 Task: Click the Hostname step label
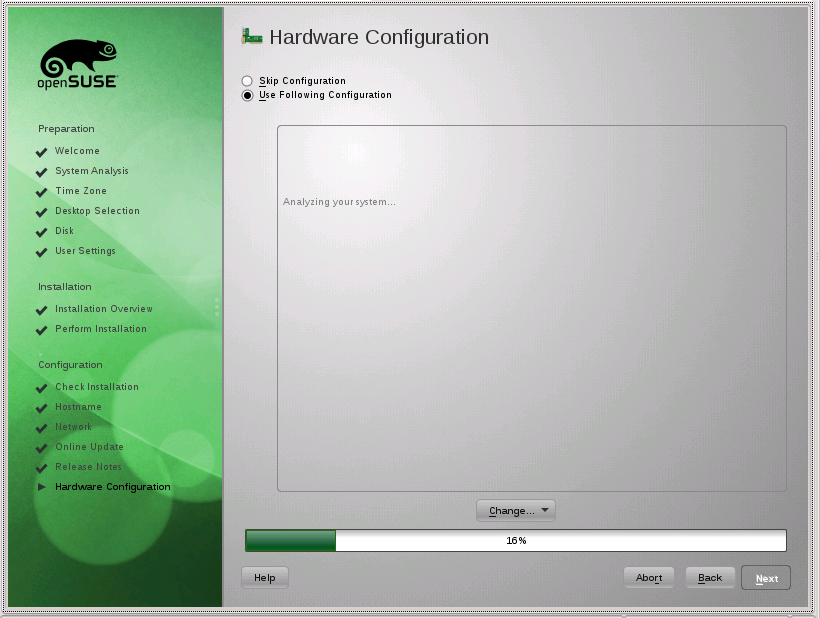tap(78, 407)
